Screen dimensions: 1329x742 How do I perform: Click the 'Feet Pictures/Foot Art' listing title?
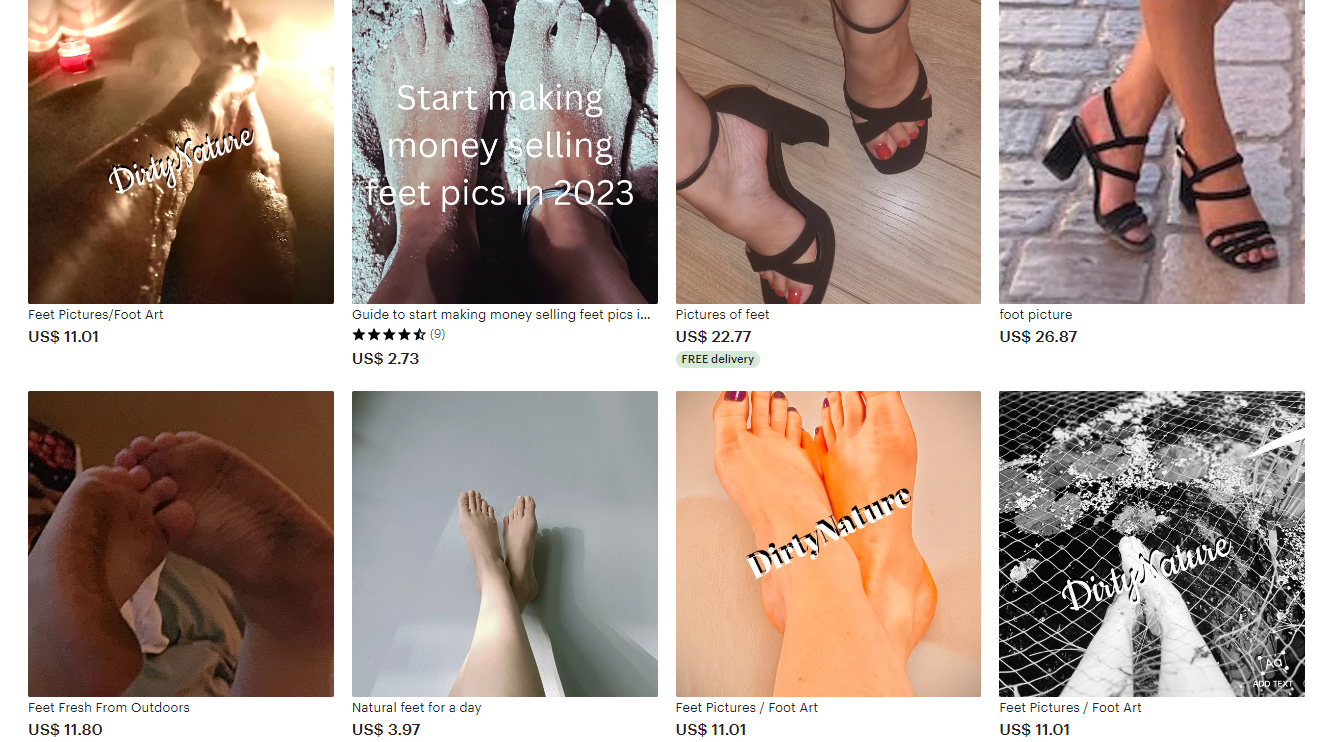[x=96, y=315]
